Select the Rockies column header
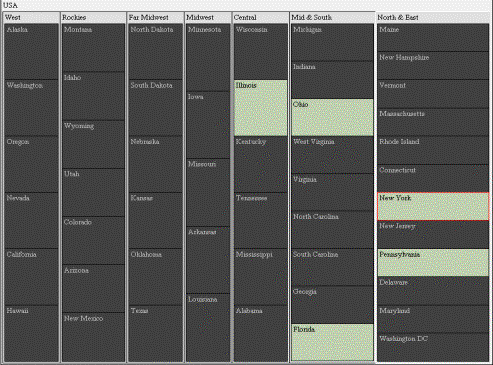 [x=93, y=17]
